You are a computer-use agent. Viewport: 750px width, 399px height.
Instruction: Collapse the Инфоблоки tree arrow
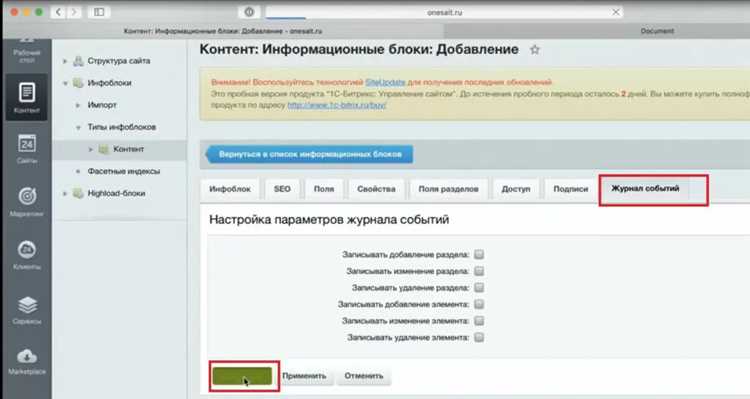[x=65, y=83]
